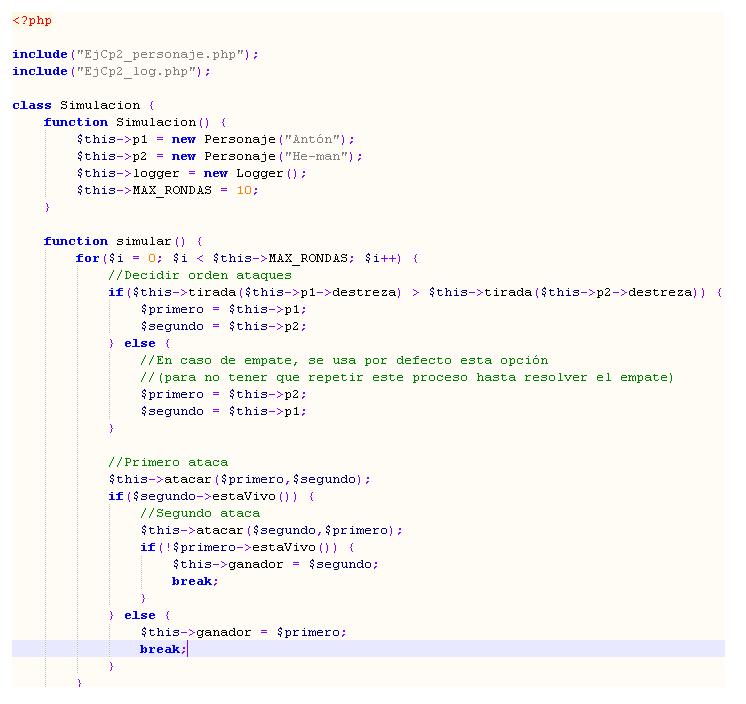This screenshot has width=746, height=704.
Task: Click "$i < $this->MAX_RONDAS" loop condition
Action: [x=260, y=258]
